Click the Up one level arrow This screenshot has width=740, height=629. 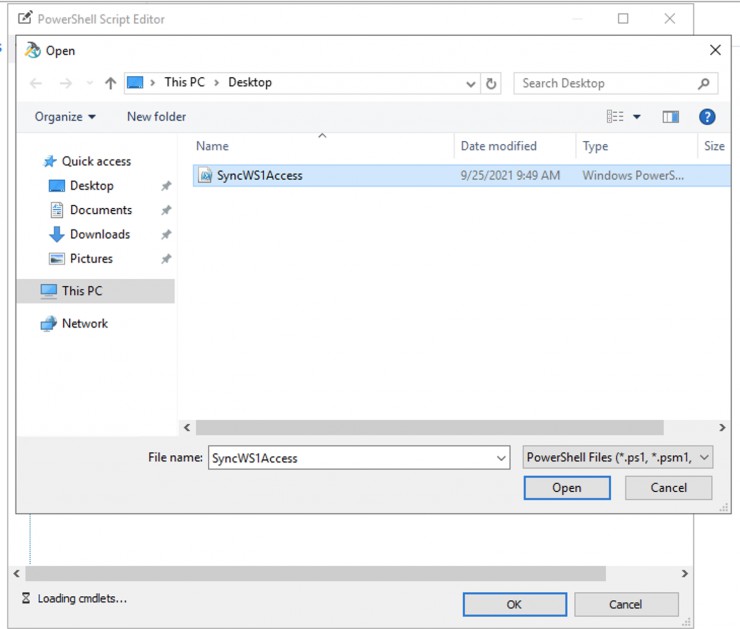pos(110,84)
